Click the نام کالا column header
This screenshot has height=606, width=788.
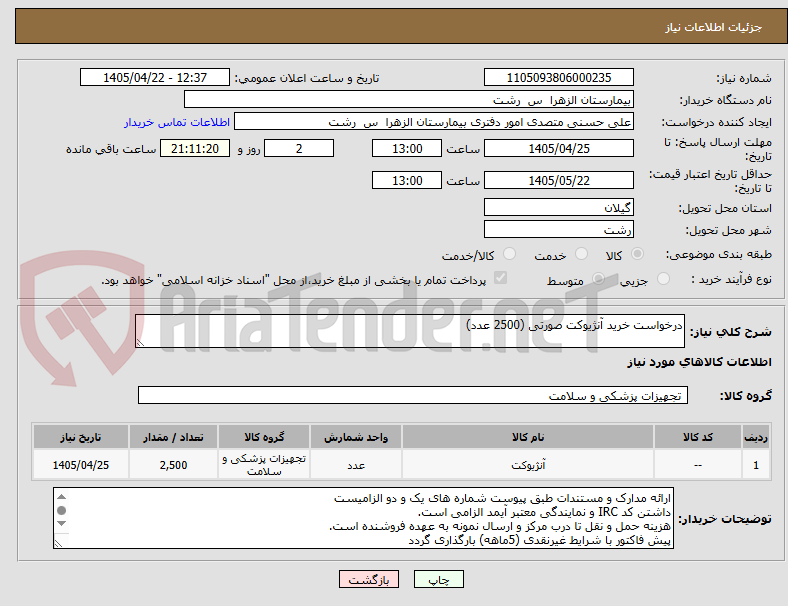(x=528, y=437)
